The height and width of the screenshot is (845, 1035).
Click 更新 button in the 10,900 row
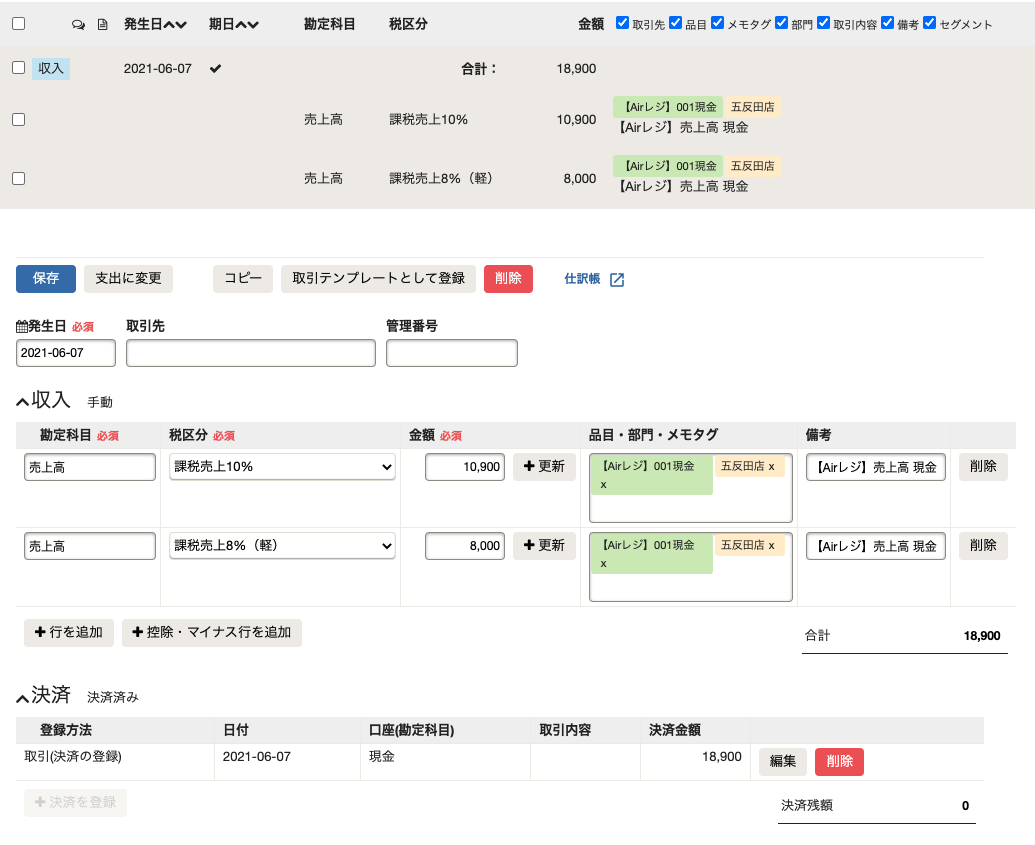pyautogui.click(x=545, y=467)
